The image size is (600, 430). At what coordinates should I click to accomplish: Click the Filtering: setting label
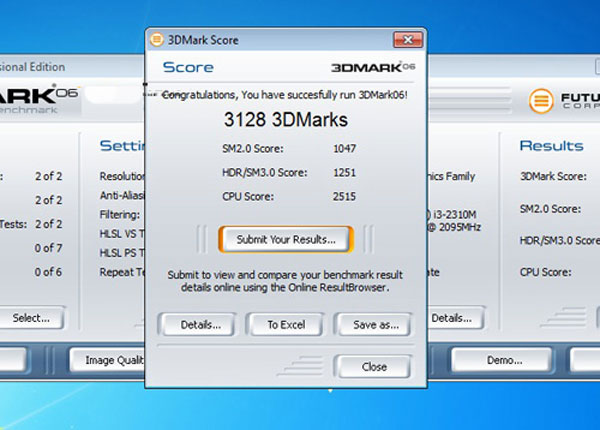click(x=120, y=215)
